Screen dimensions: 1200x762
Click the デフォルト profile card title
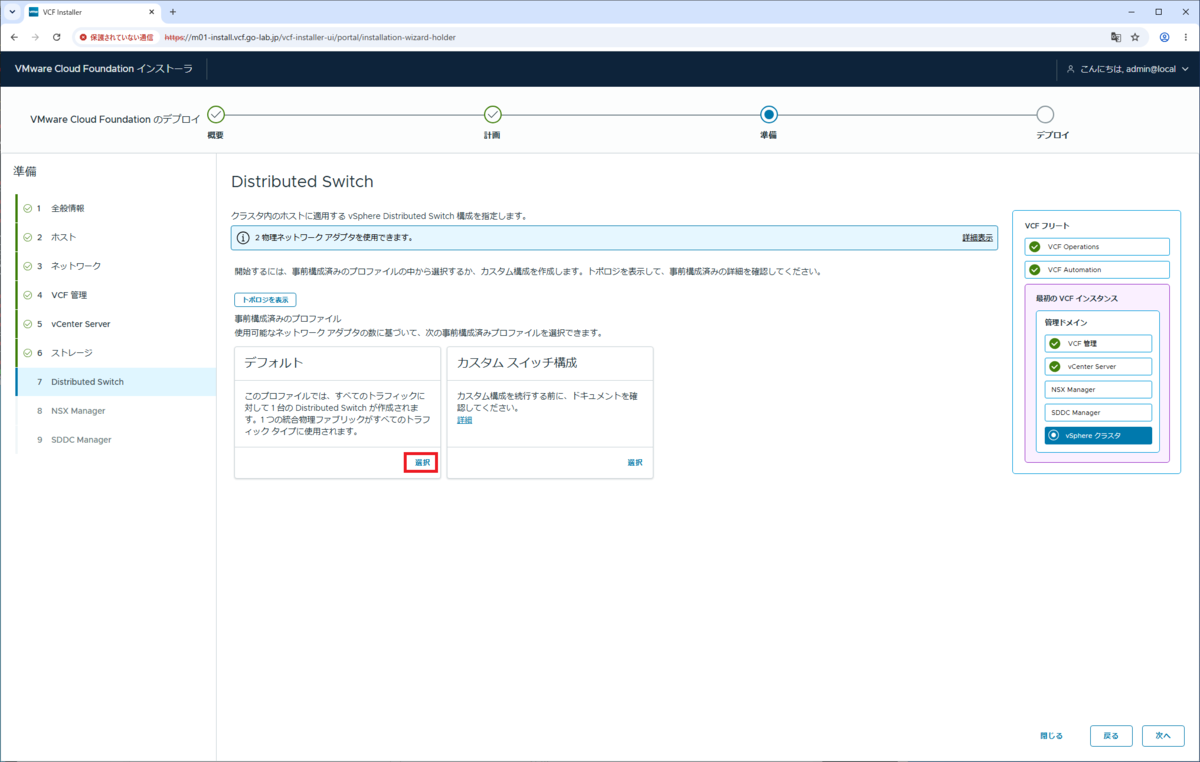(x=274, y=362)
